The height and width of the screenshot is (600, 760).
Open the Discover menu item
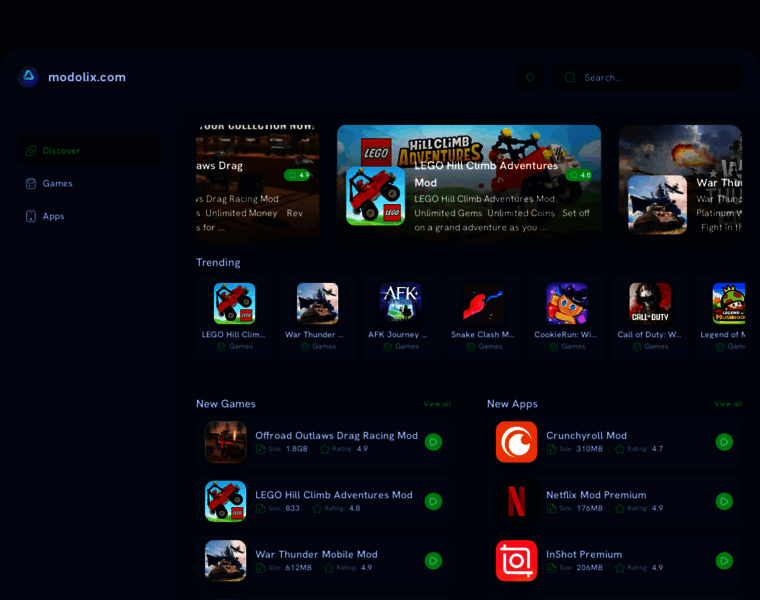pyautogui.click(x=89, y=151)
